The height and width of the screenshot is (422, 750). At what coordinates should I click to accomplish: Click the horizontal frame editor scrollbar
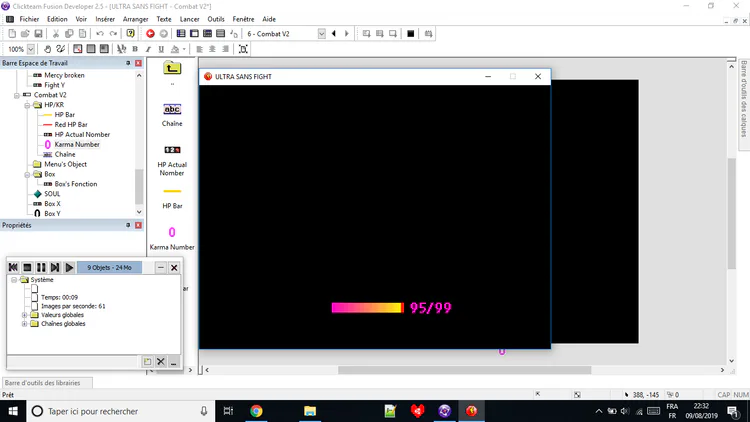tap(464, 370)
